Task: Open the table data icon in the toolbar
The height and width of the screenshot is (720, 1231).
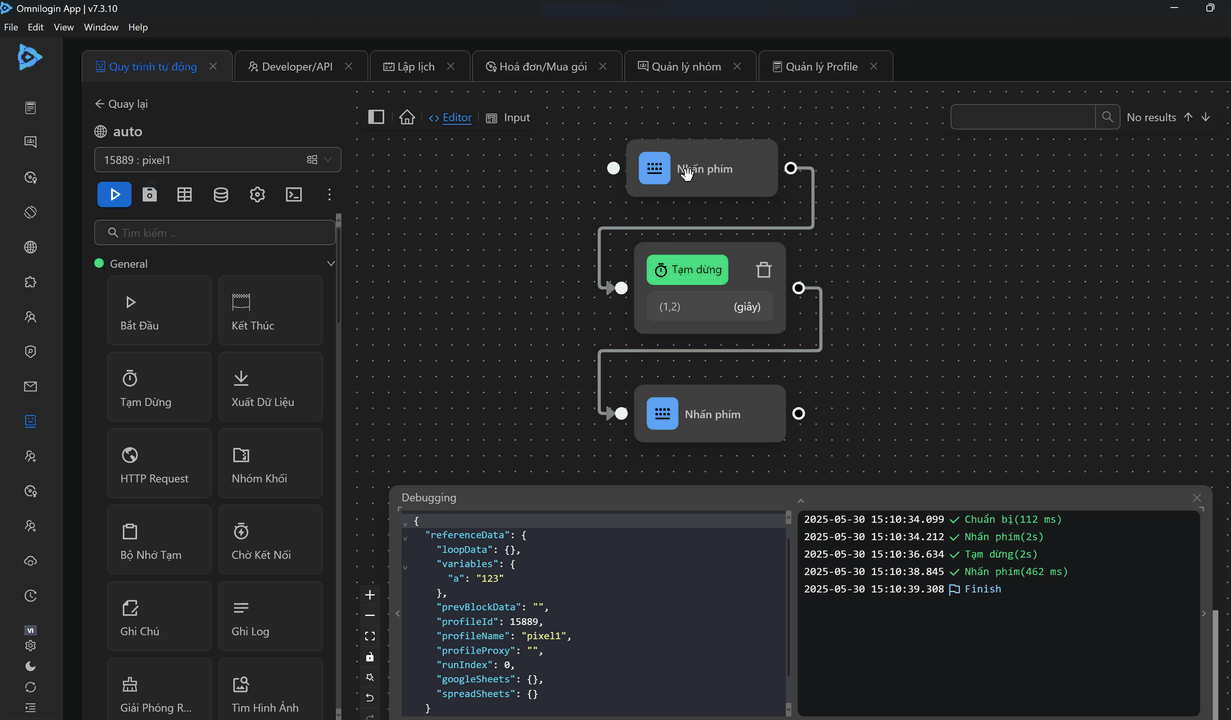Action: click(x=185, y=195)
